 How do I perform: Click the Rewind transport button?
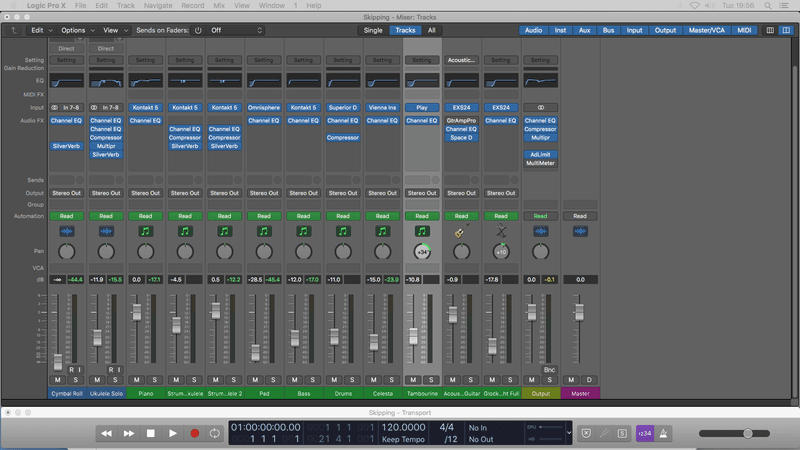(x=107, y=433)
